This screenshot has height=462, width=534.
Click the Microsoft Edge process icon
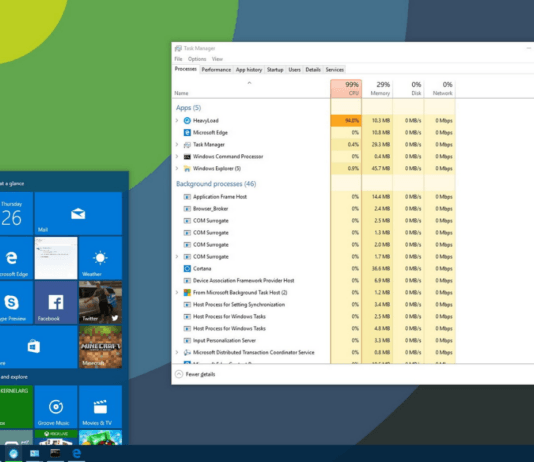coord(187,132)
